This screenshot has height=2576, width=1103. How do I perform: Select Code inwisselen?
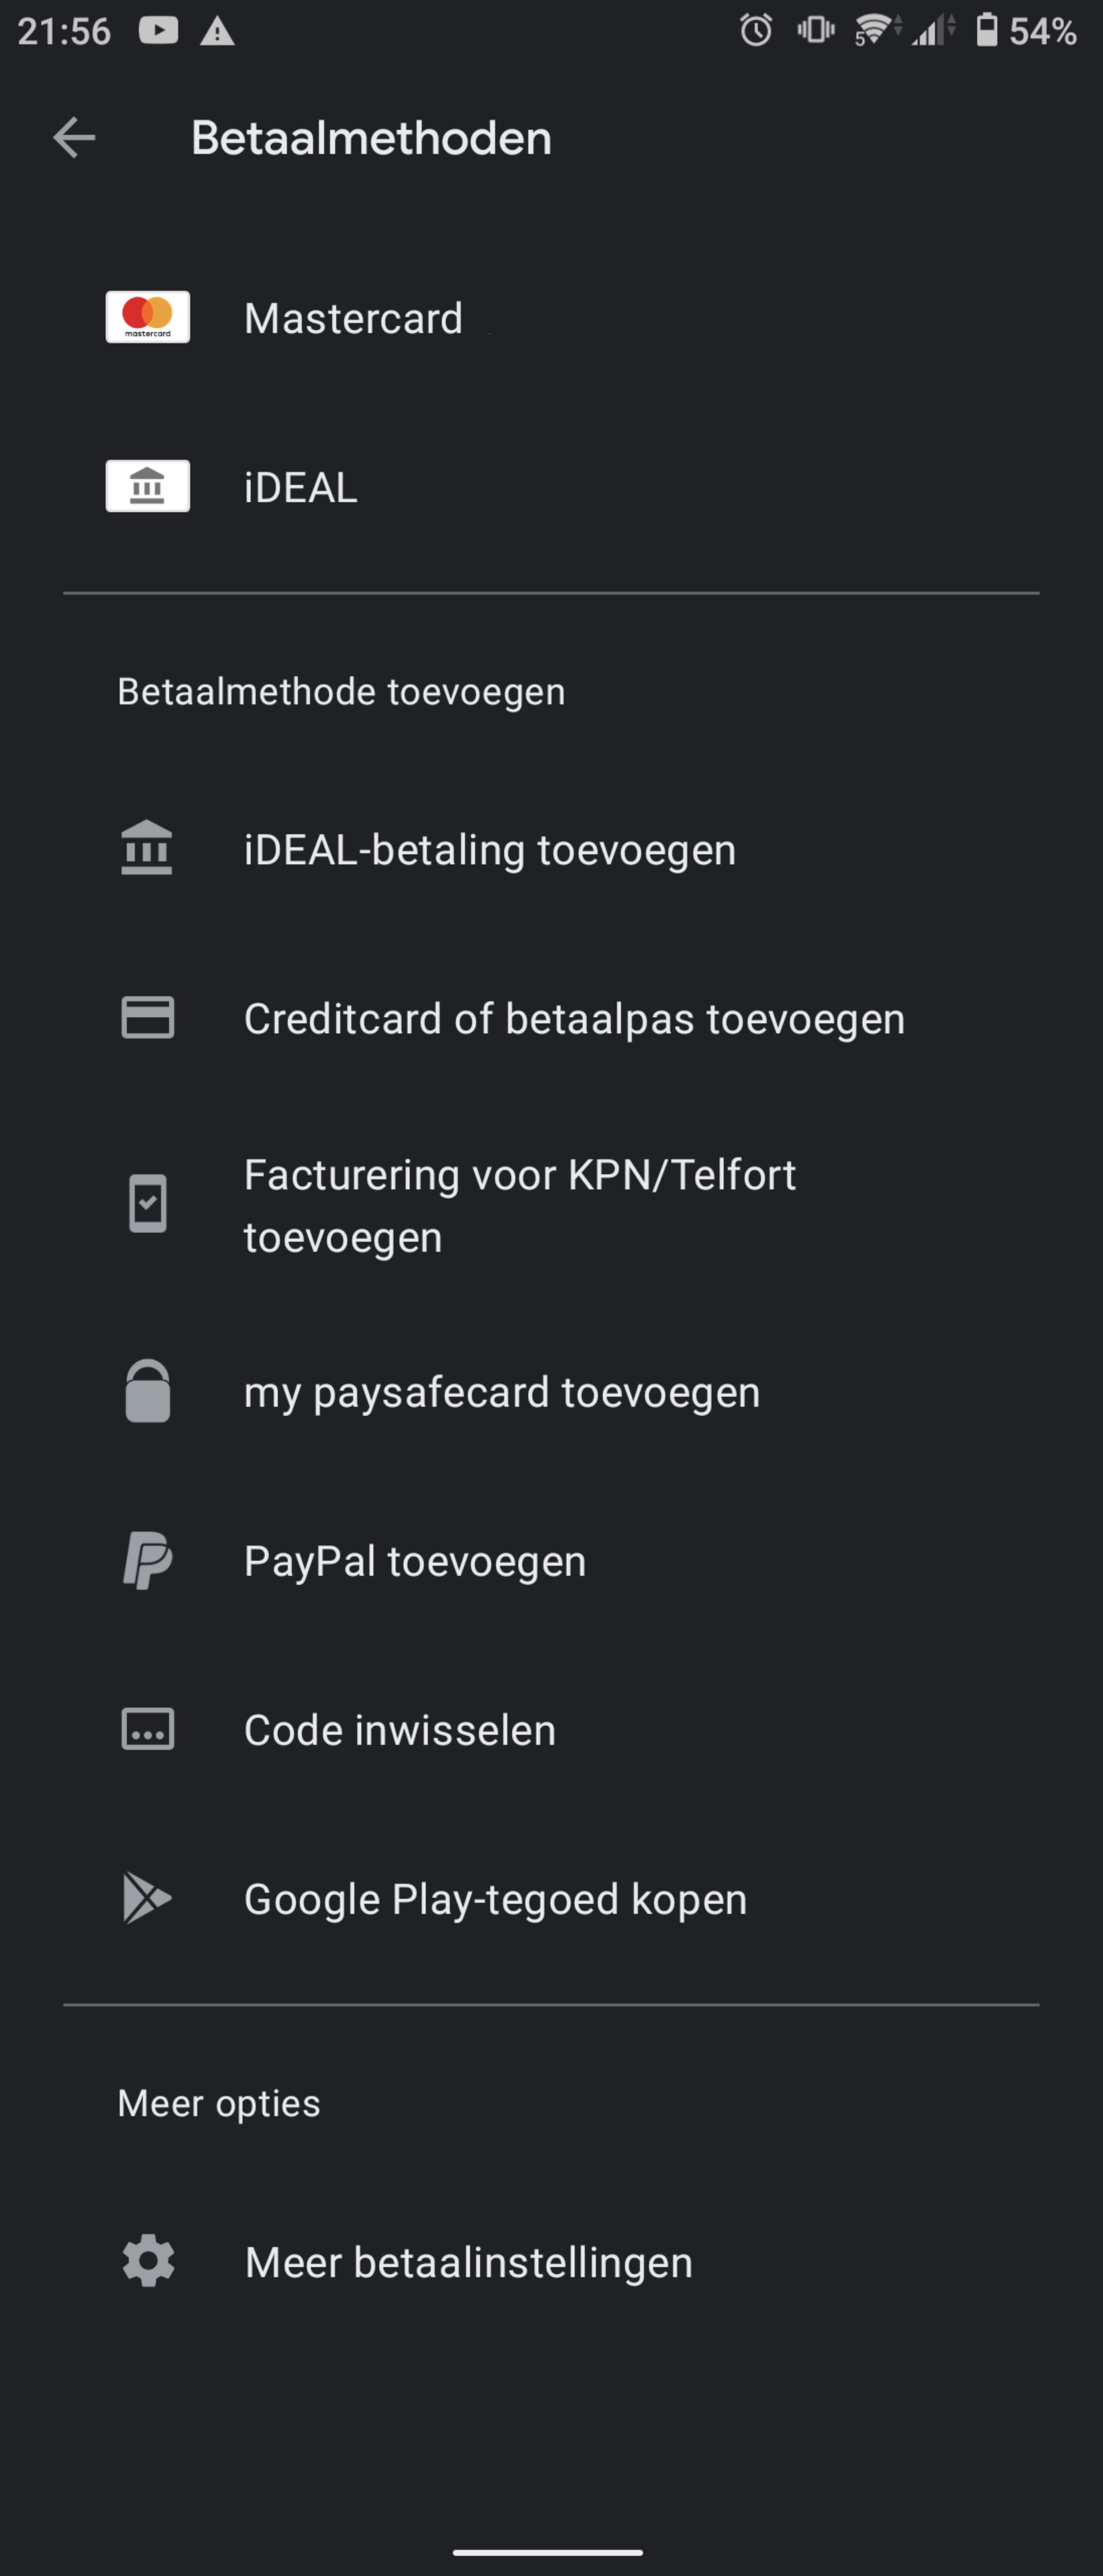click(551, 1730)
